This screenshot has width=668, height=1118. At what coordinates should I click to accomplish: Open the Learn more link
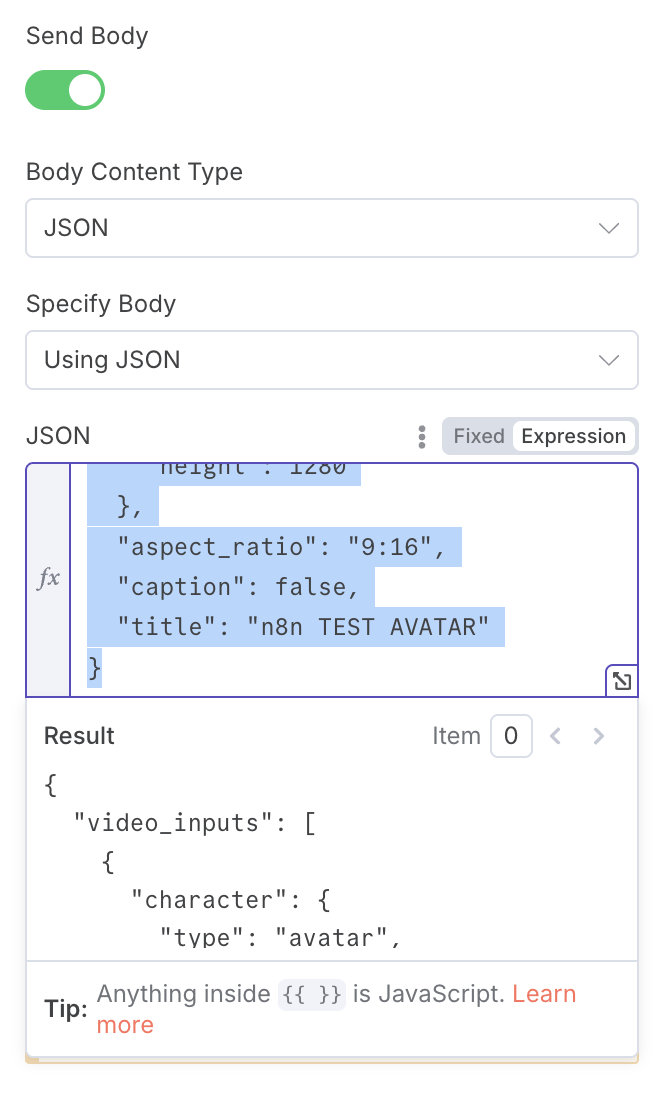click(x=544, y=994)
